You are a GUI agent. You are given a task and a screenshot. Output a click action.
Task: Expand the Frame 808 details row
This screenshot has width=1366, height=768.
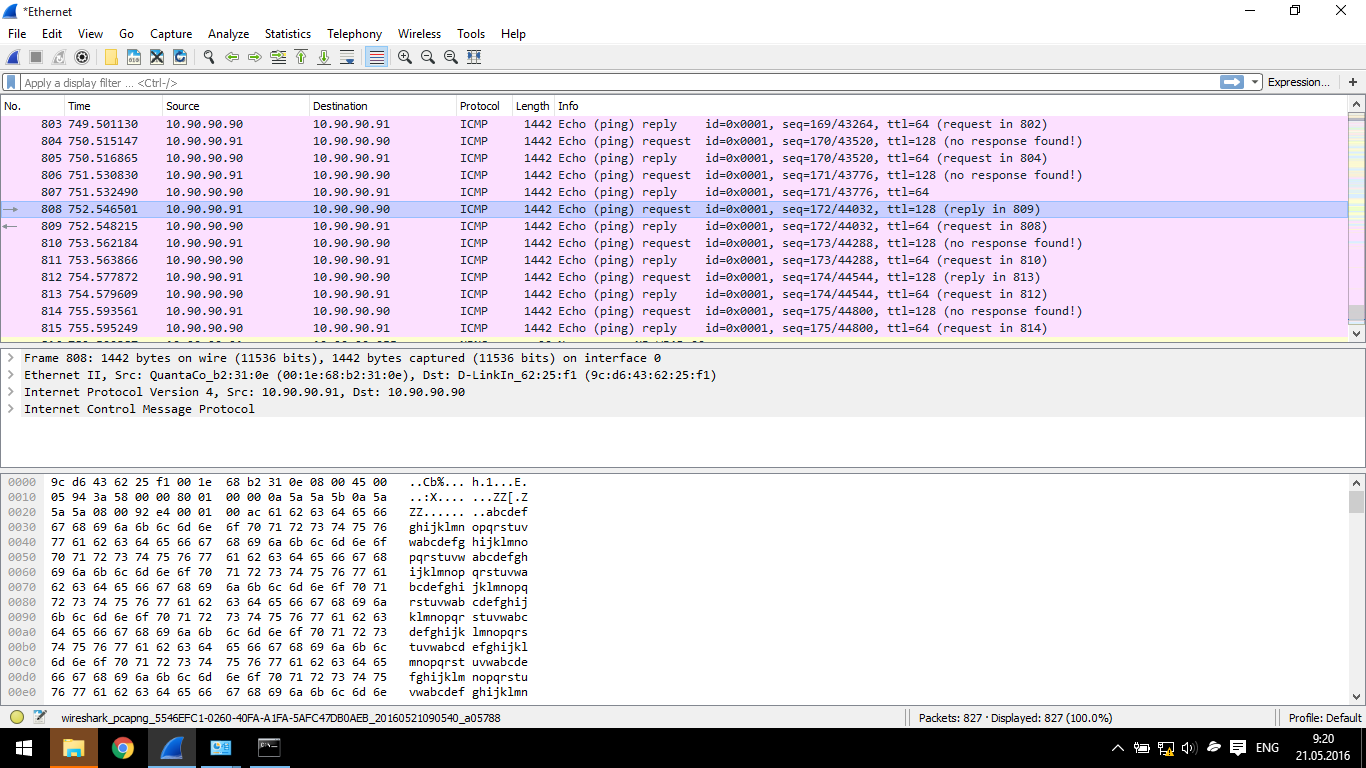click(x=10, y=358)
